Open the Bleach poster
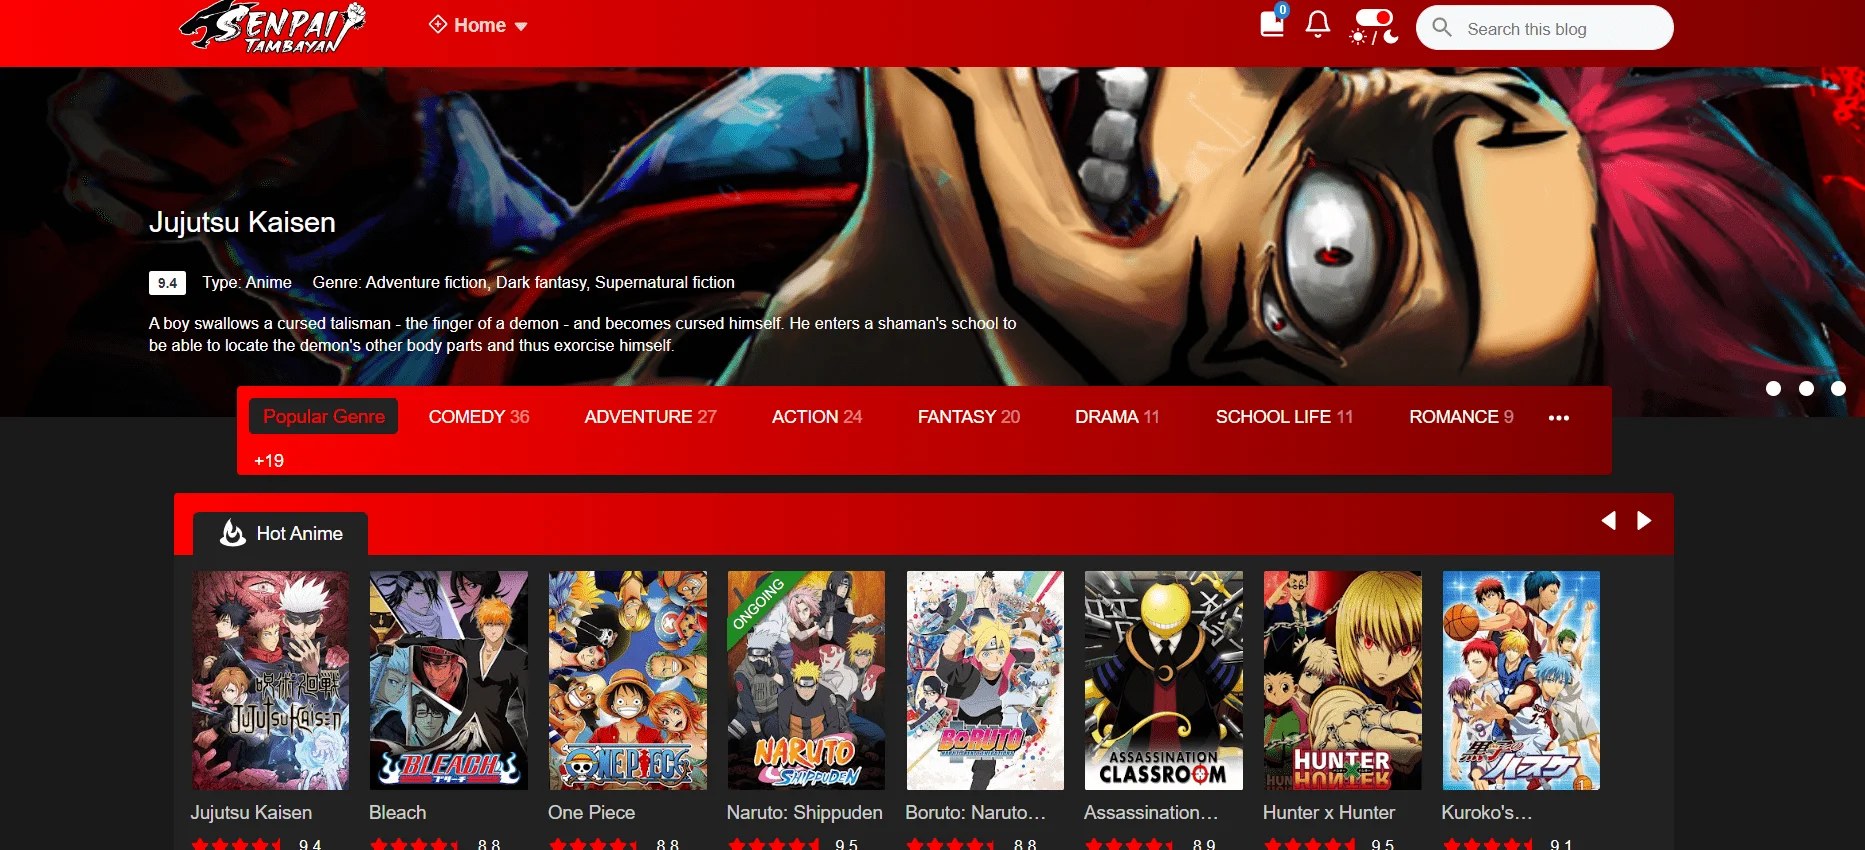Viewport: 1865px width, 850px height. point(448,681)
